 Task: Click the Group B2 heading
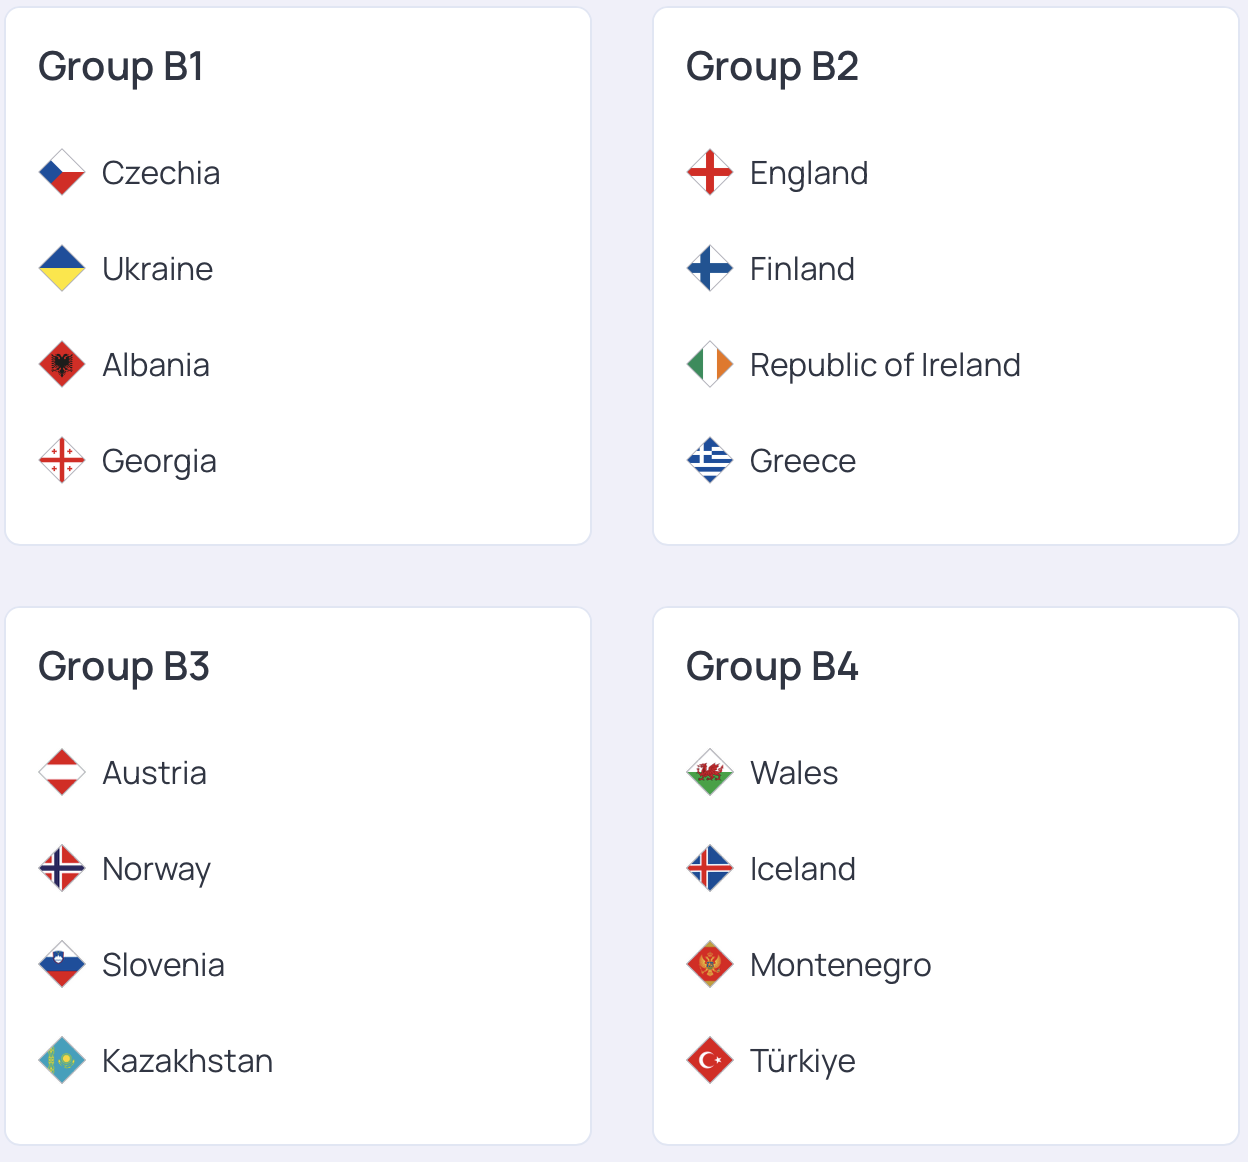[772, 67]
